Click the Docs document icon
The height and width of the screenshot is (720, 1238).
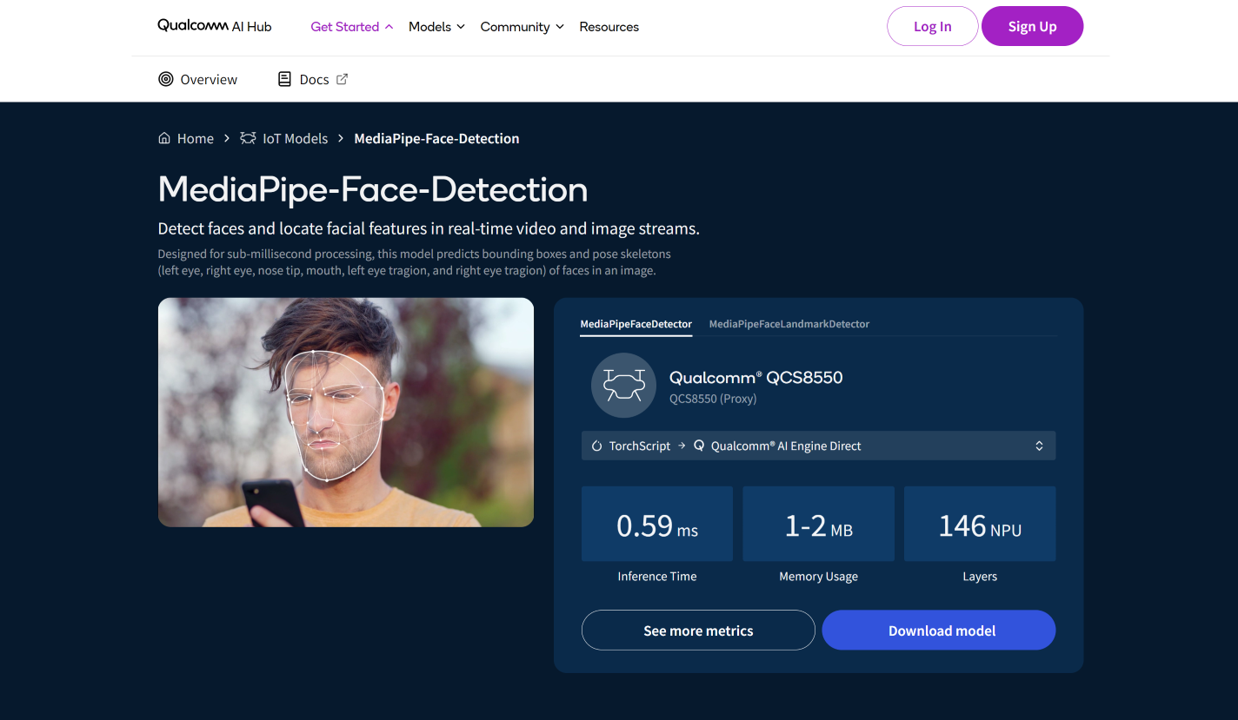[x=284, y=79]
